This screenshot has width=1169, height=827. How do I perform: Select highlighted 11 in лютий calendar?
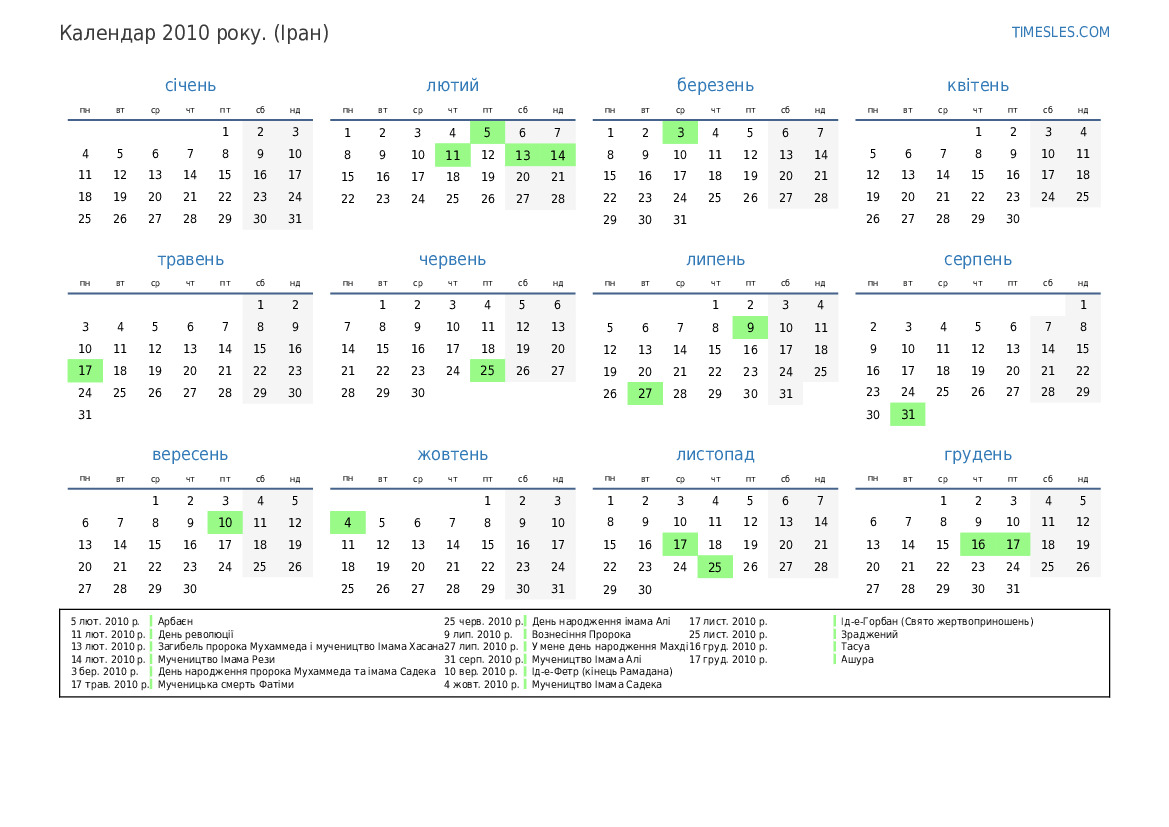pos(452,154)
